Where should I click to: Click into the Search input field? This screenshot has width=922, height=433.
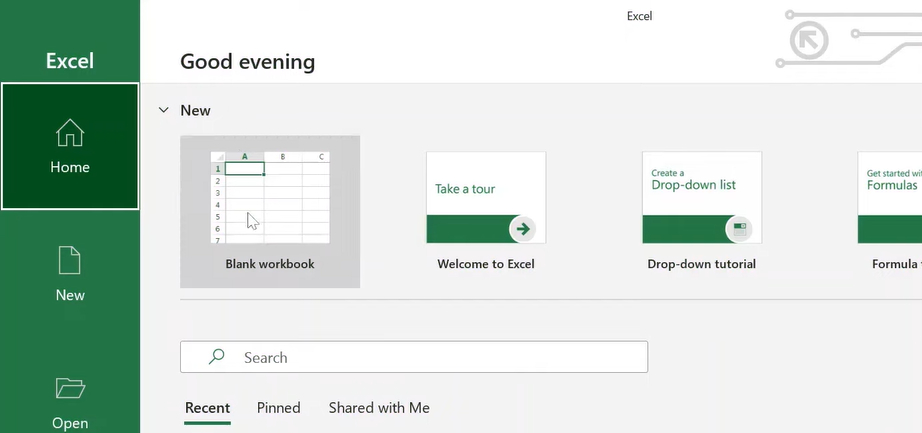tap(414, 357)
